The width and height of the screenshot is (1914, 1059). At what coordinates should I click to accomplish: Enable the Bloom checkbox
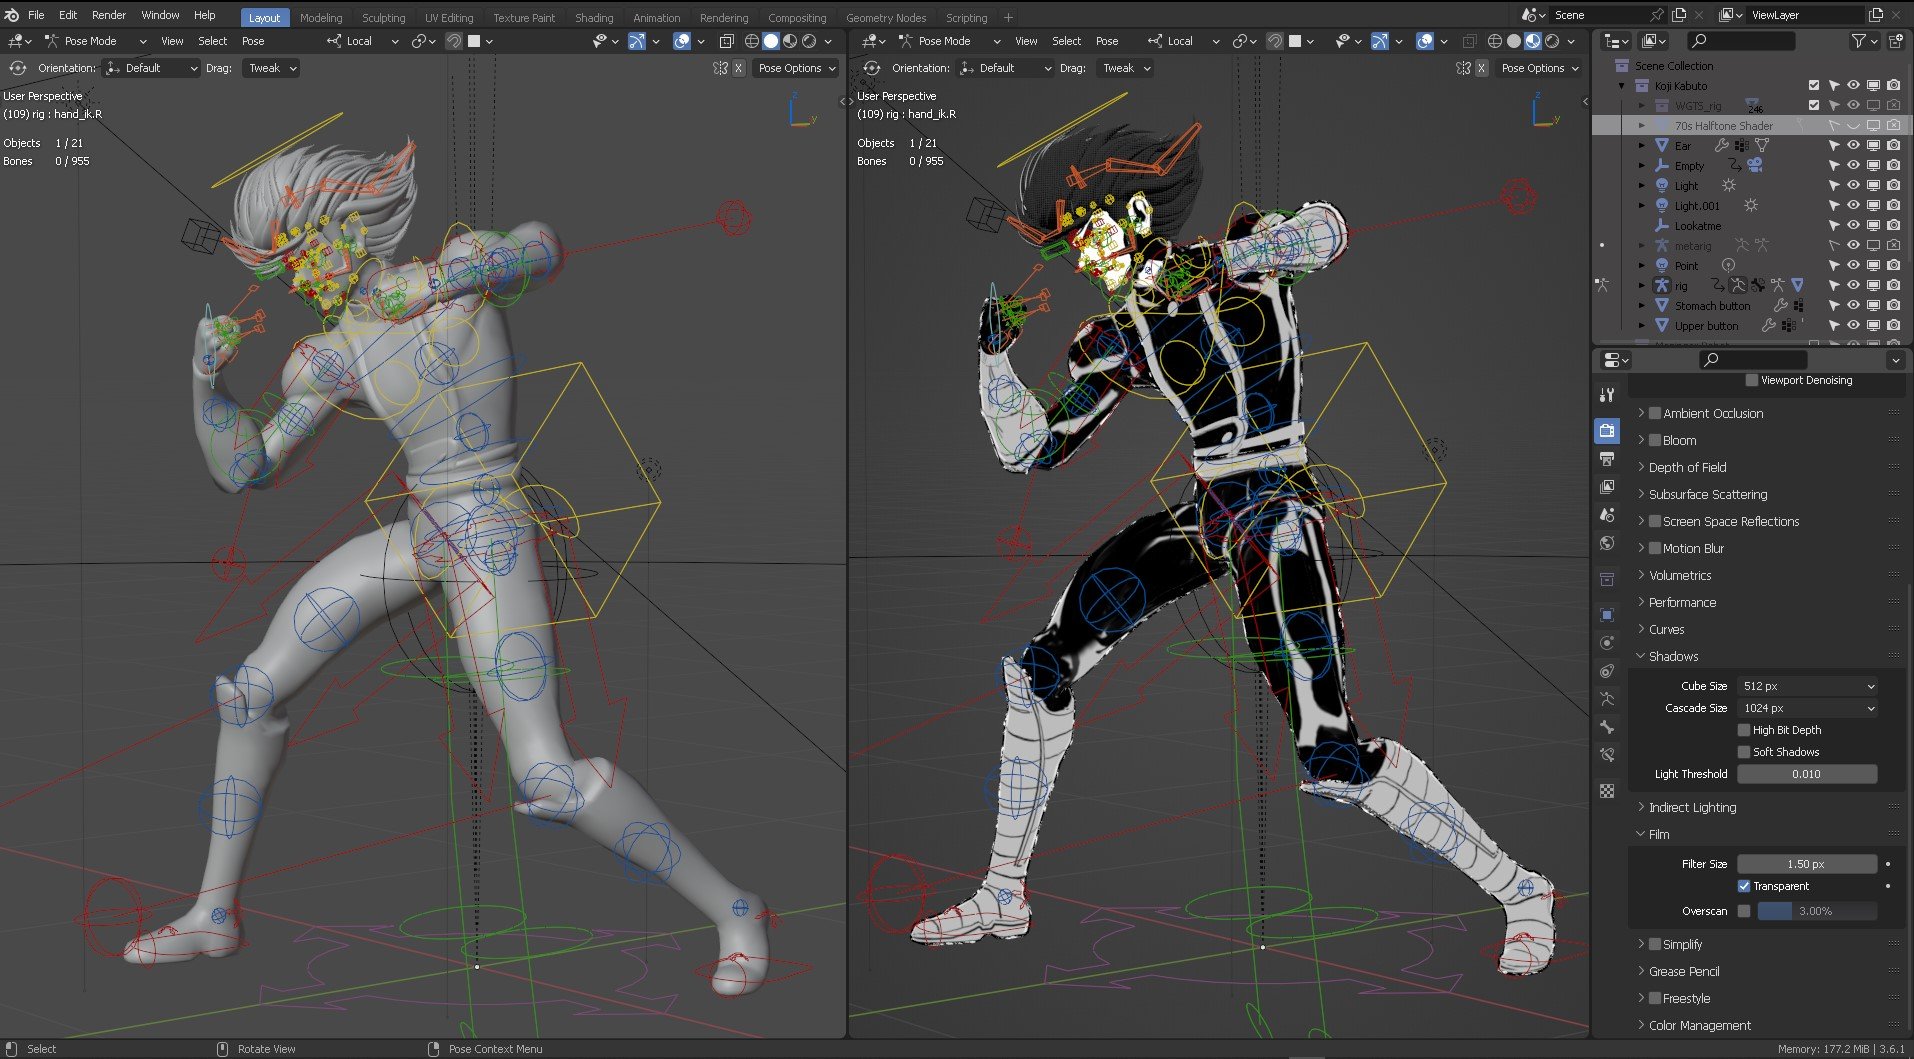coord(1655,440)
